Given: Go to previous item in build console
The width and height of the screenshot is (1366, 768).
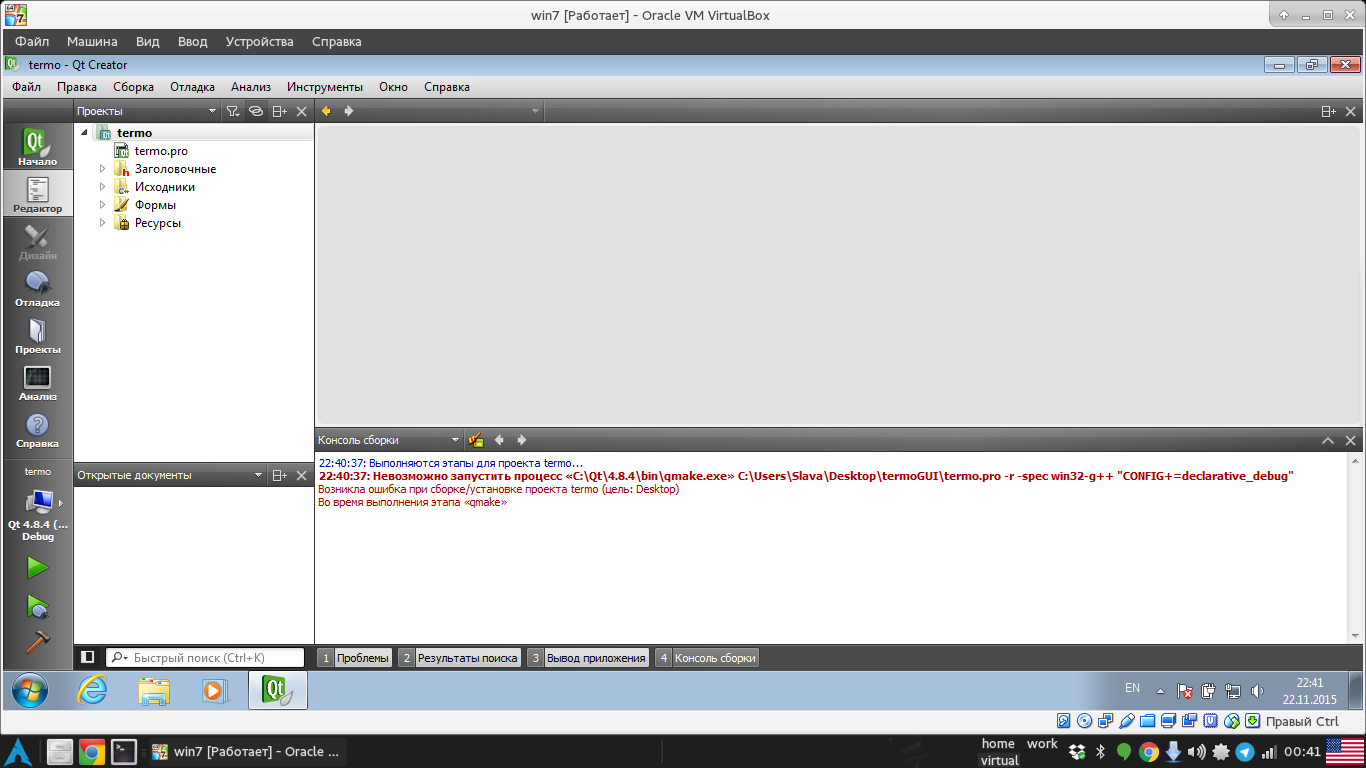Looking at the screenshot, I should click(x=499, y=440).
